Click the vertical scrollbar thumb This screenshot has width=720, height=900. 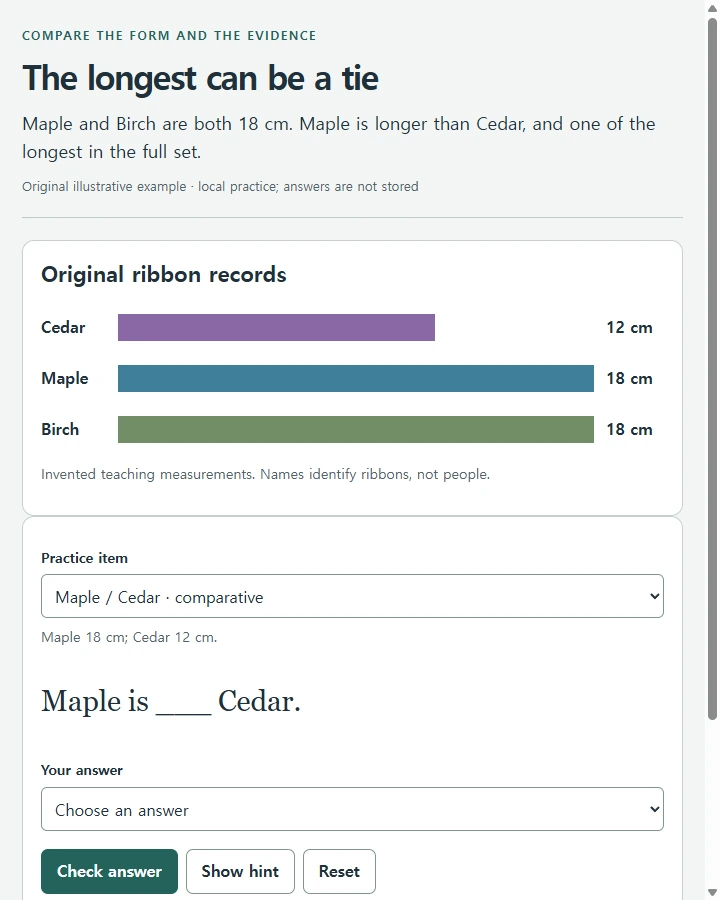[712, 368]
